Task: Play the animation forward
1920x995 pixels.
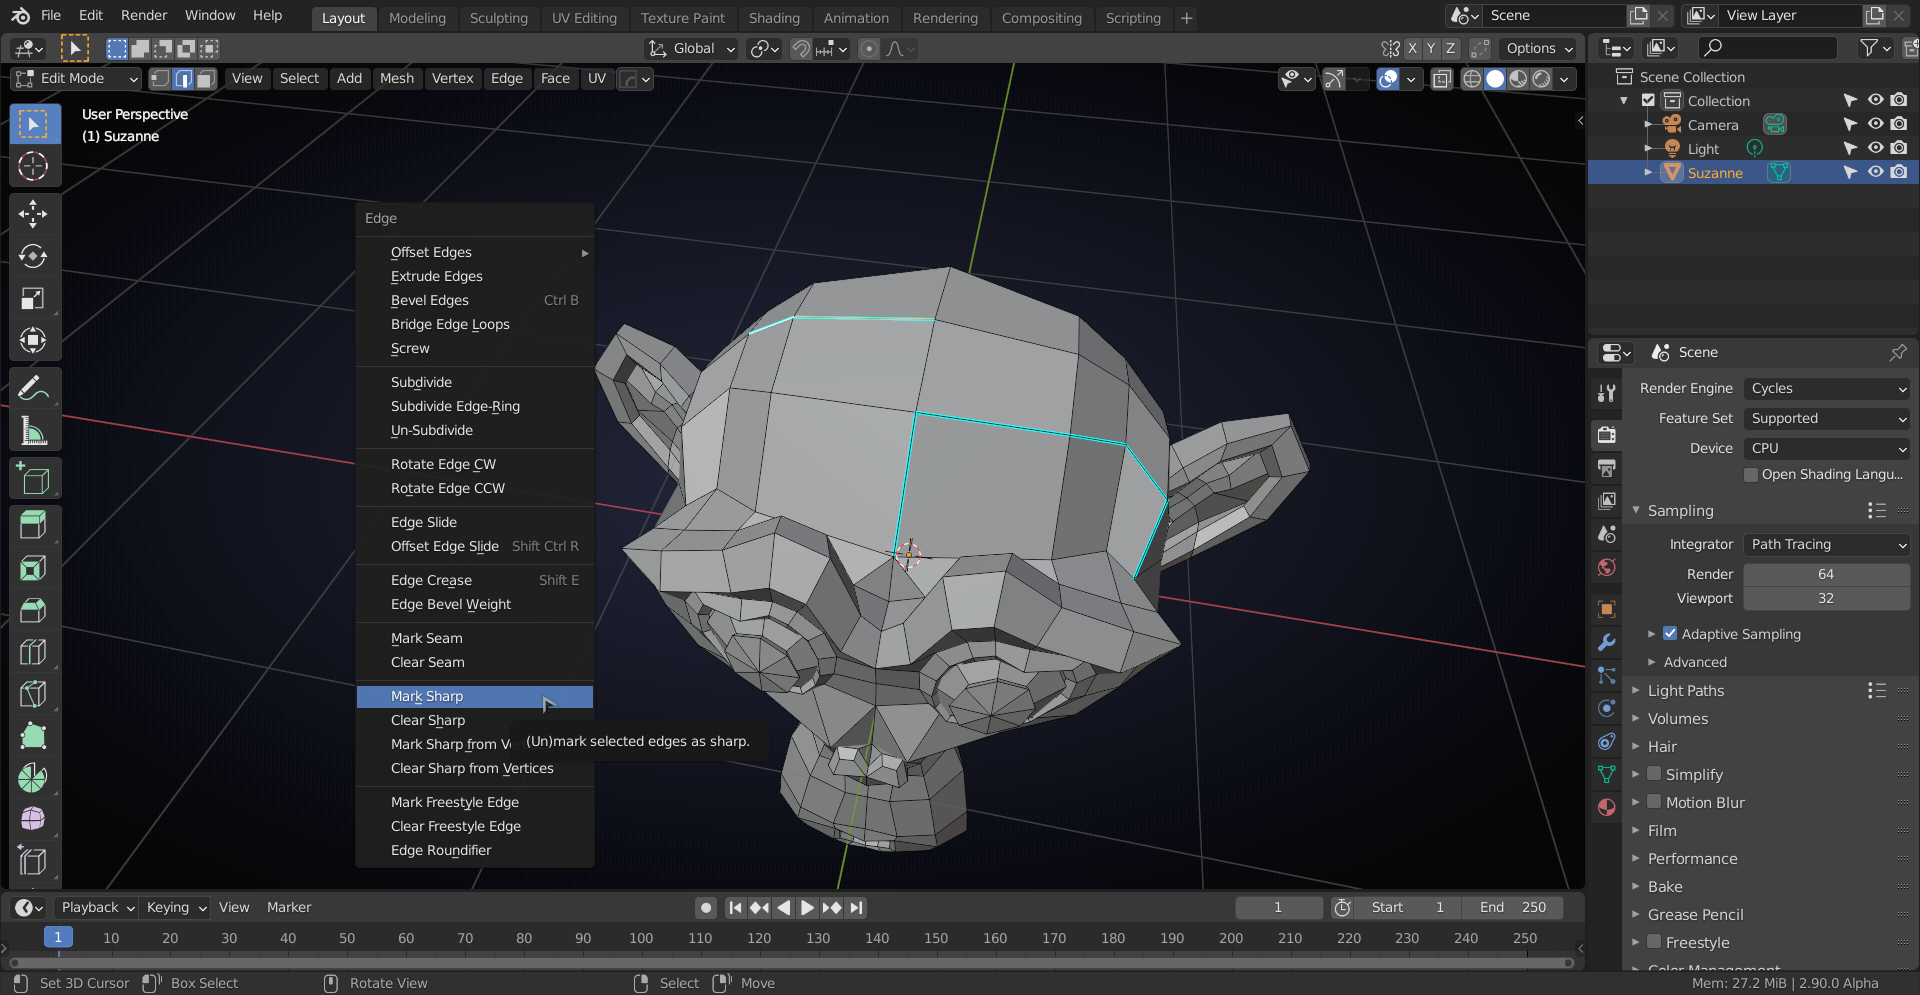Action: tap(807, 907)
